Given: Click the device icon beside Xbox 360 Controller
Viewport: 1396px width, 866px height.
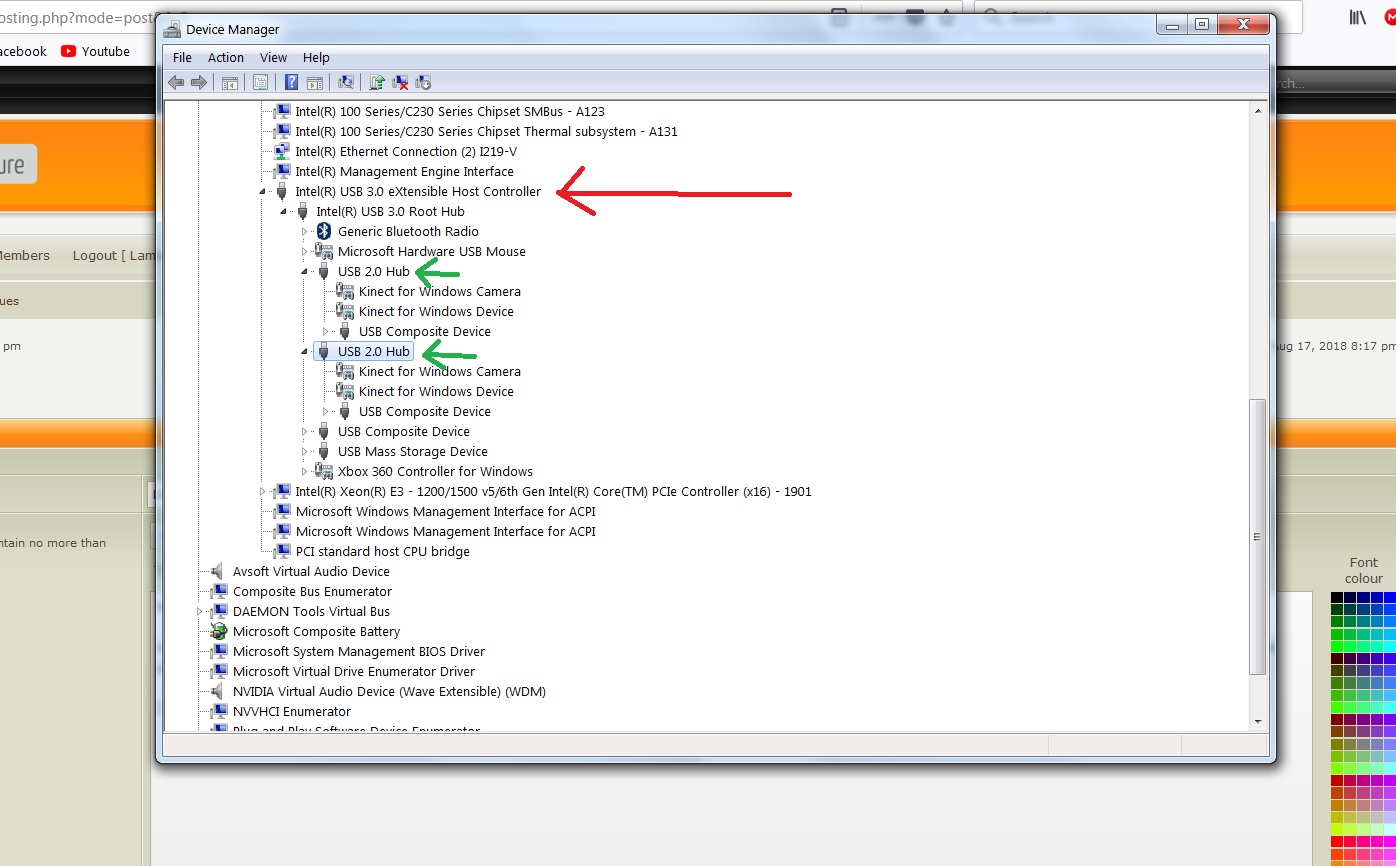Looking at the screenshot, I should tap(323, 471).
